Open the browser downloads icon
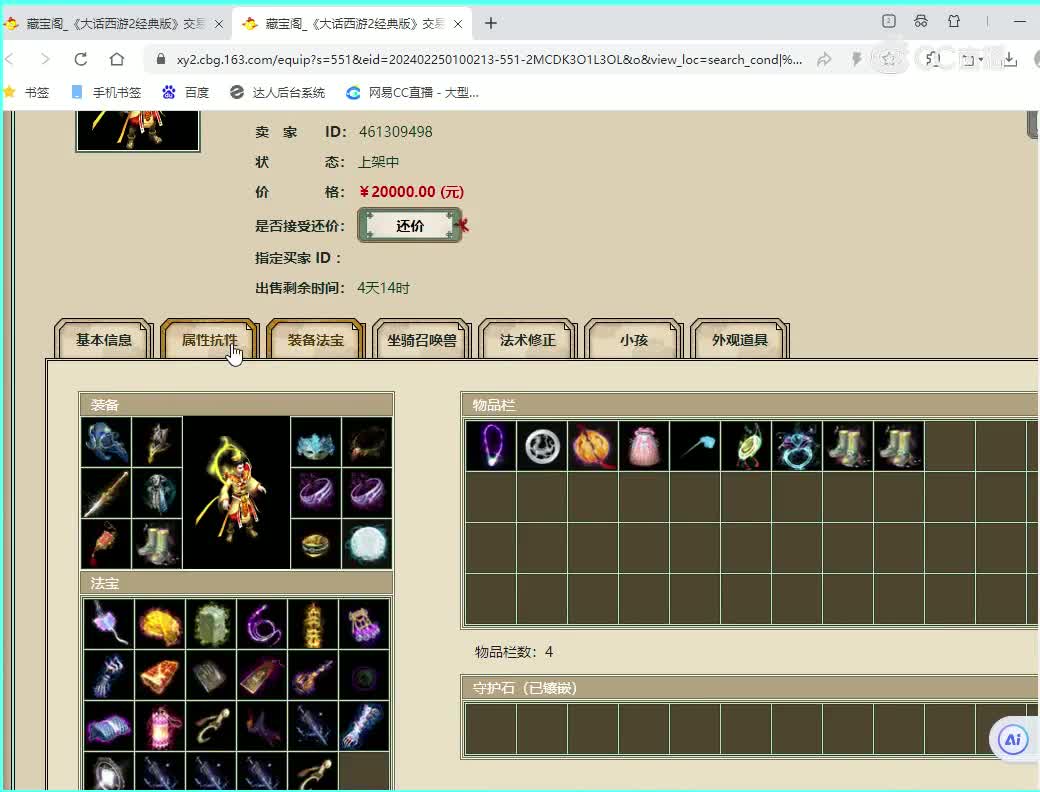The height and width of the screenshot is (792, 1040). [1009, 60]
